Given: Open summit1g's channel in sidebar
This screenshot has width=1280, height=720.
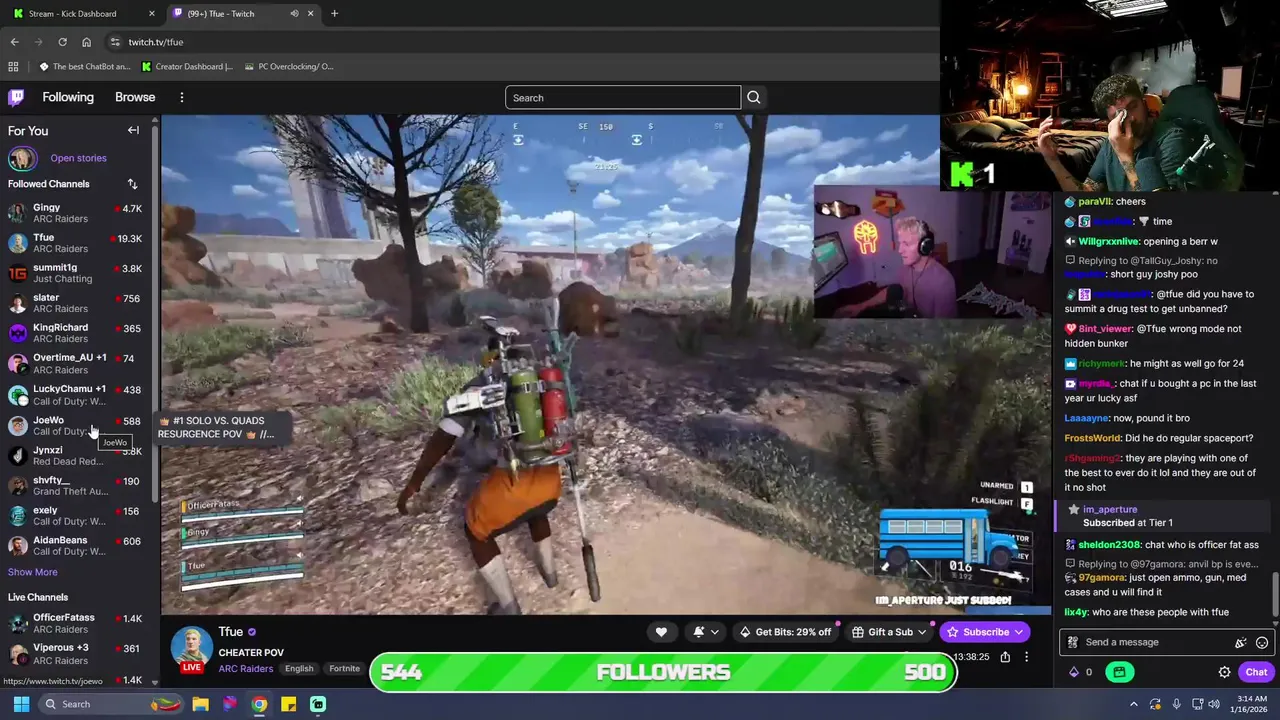Looking at the screenshot, I should tap(76, 273).
